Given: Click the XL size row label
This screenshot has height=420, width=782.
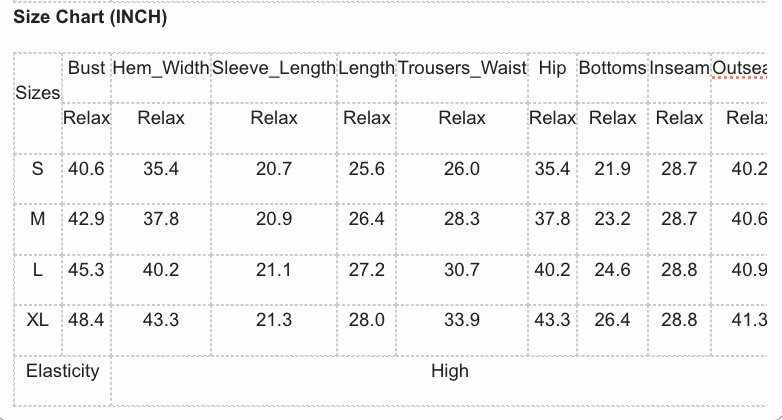Looking at the screenshot, I should pos(38,320).
